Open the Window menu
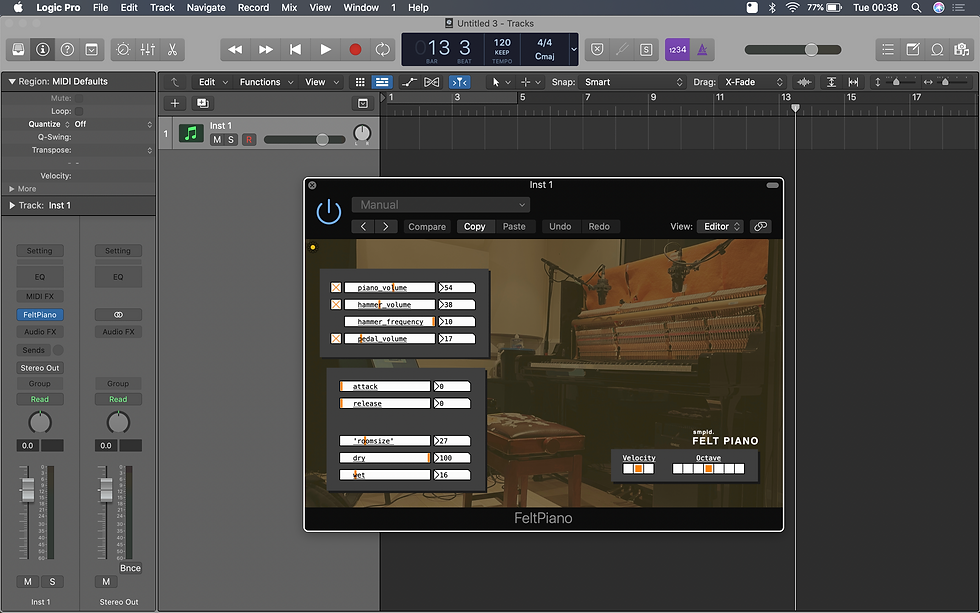Screen dimensions: 980x613 point(361,7)
